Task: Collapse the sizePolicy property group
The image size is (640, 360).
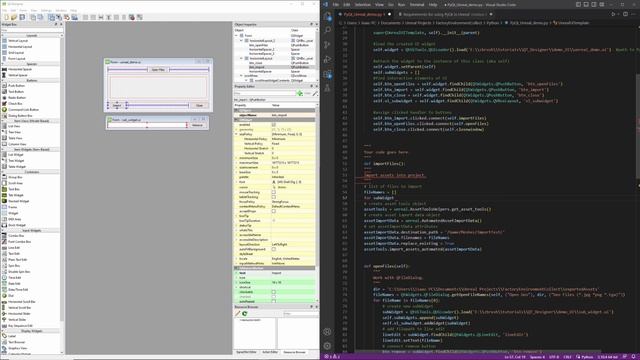Action: pyautogui.click(x=236, y=134)
